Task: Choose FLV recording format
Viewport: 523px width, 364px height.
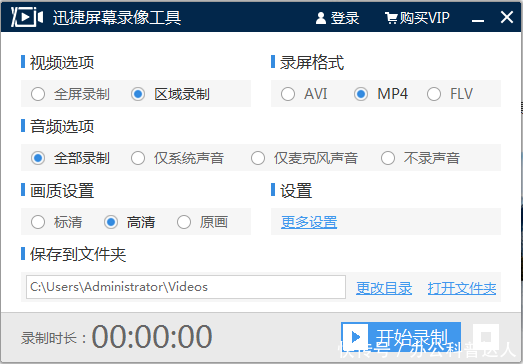Action: (450, 94)
